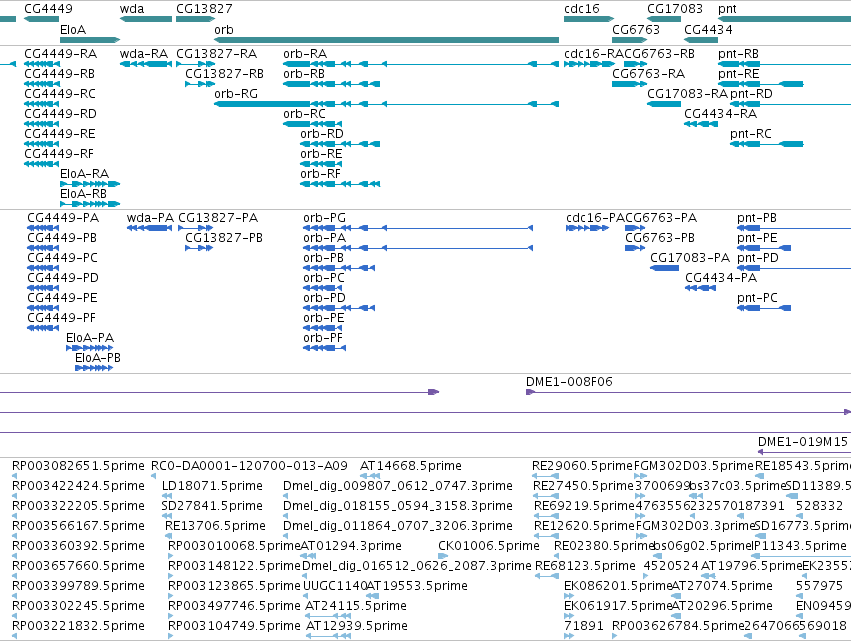Click the CG4434-PA protein coding glyph
851x641 pixels.
(x=701, y=288)
